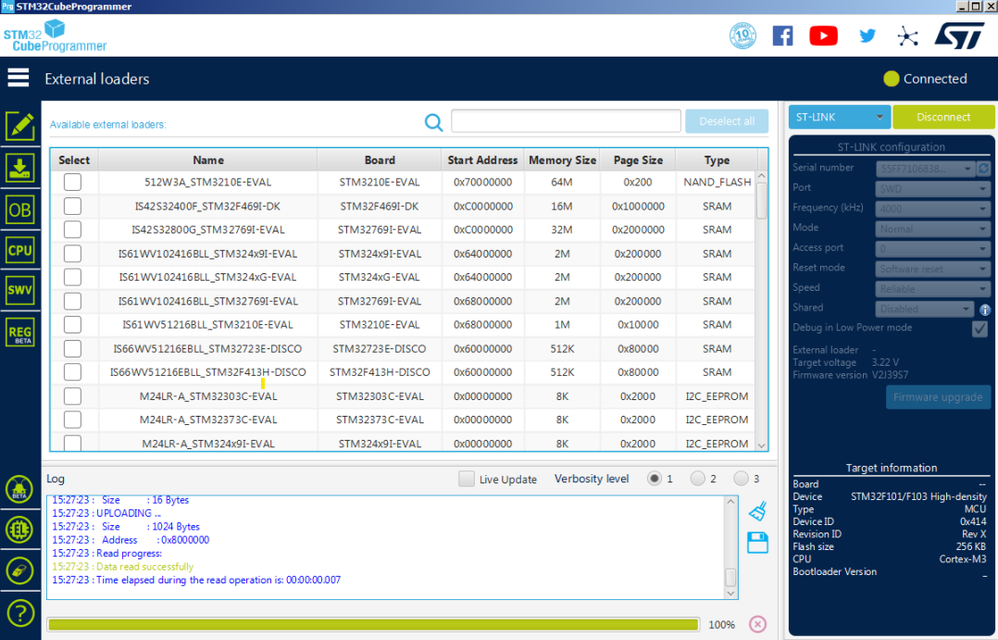Viewport: 998px width, 640px height.
Task: Open ST-LINK interface dropdown
Action: pos(840,117)
